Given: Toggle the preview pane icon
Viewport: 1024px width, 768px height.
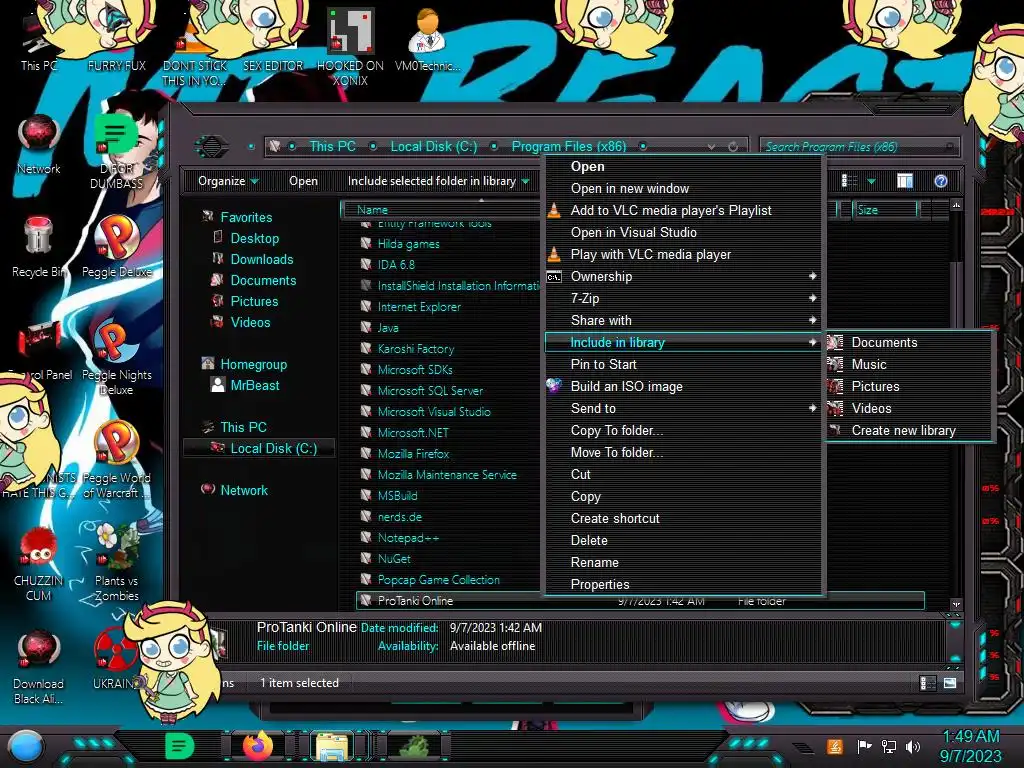Looking at the screenshot, I should (x=904, y=181).
